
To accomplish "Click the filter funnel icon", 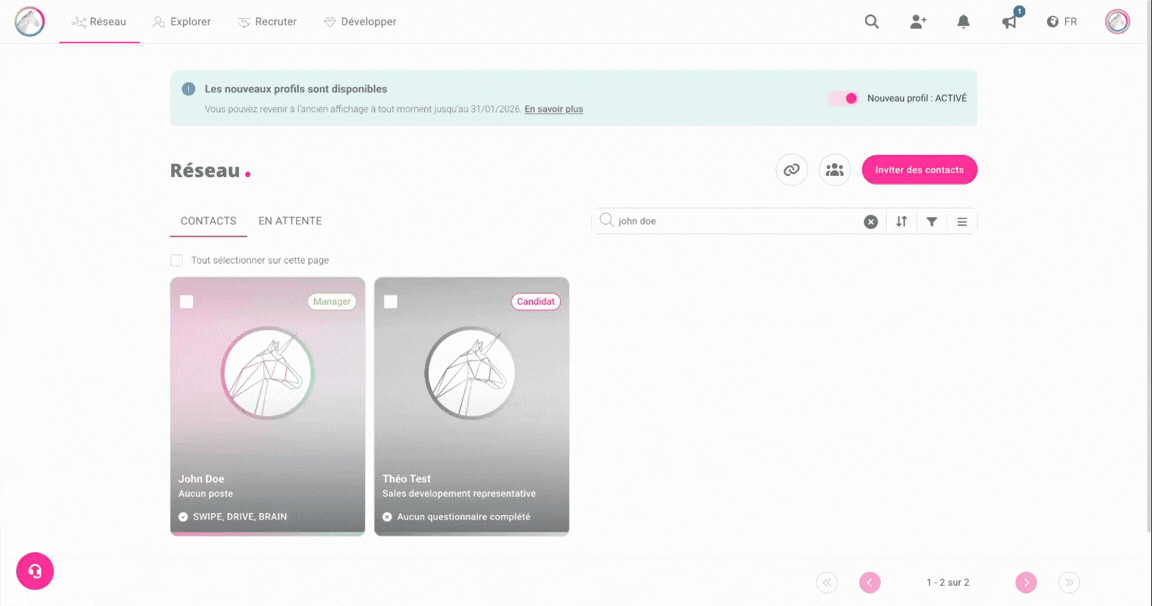I will (932, 222).
